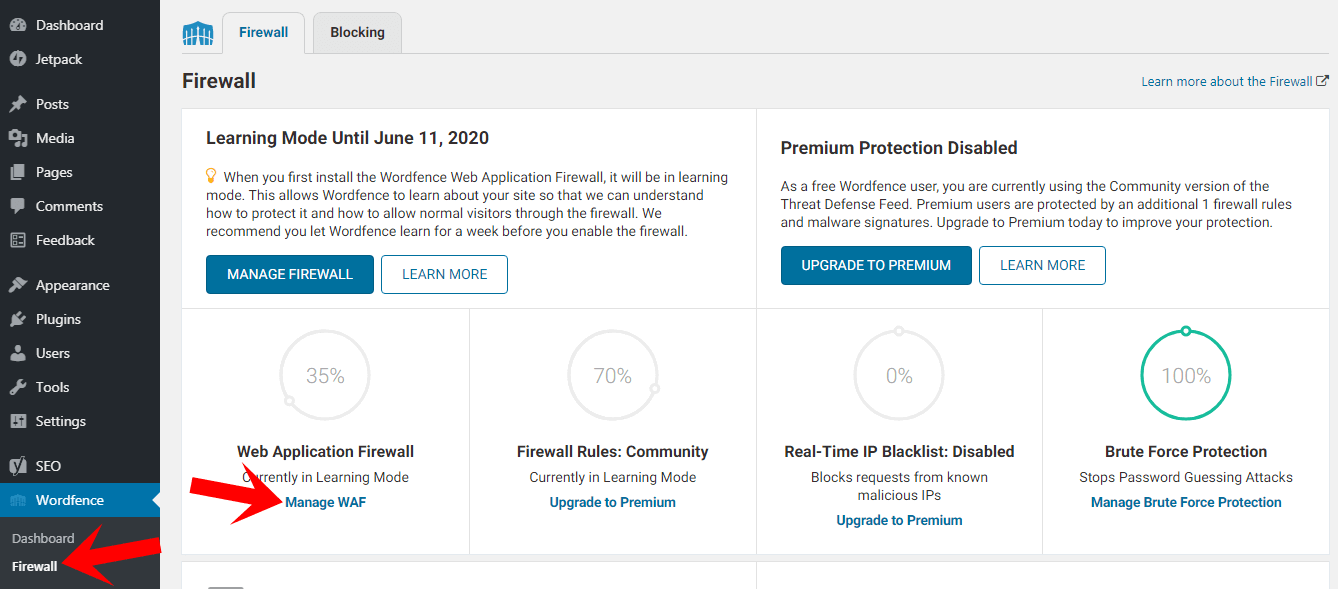Click the Yoast SEO icon
The height and width of the screenshot is (589, 1338).
tap(17, 466)
